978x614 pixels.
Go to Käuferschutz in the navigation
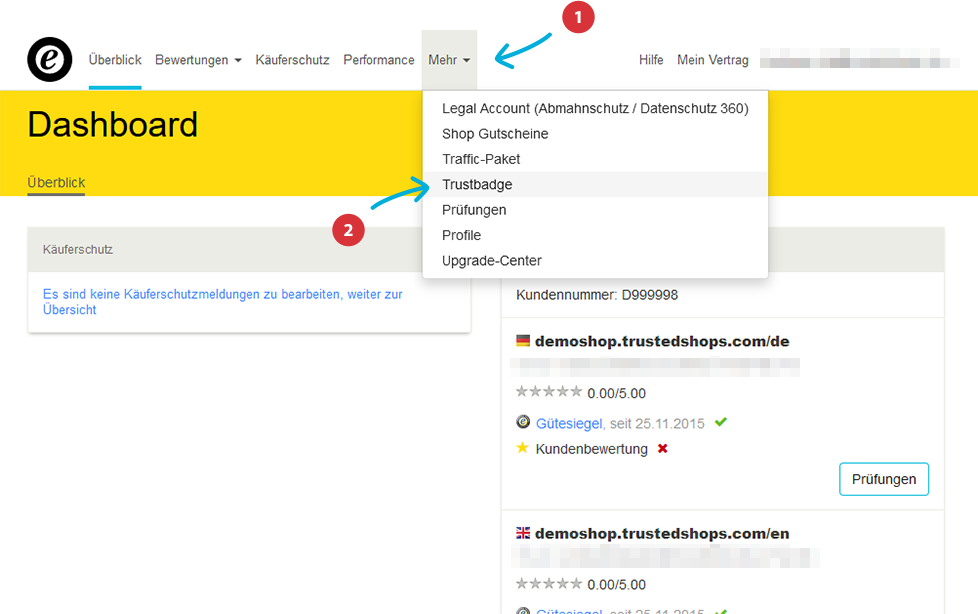(x=292, y=60)
